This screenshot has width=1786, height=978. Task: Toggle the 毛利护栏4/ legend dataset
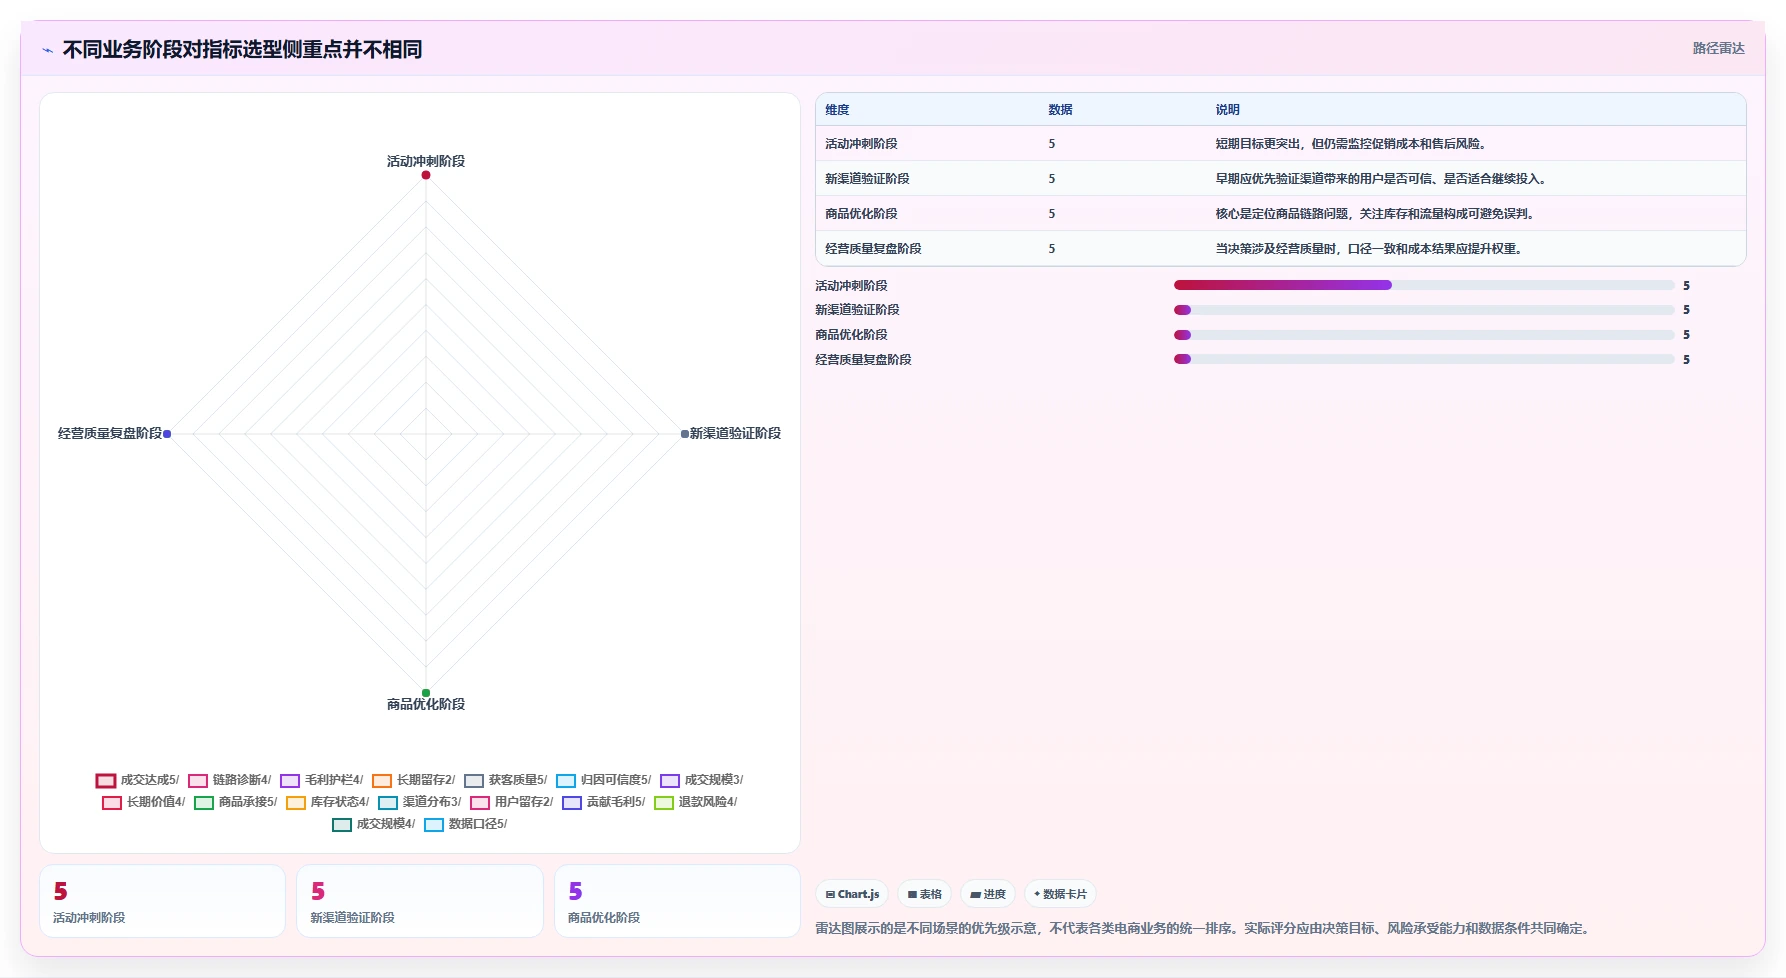click(x=322, y=780)
